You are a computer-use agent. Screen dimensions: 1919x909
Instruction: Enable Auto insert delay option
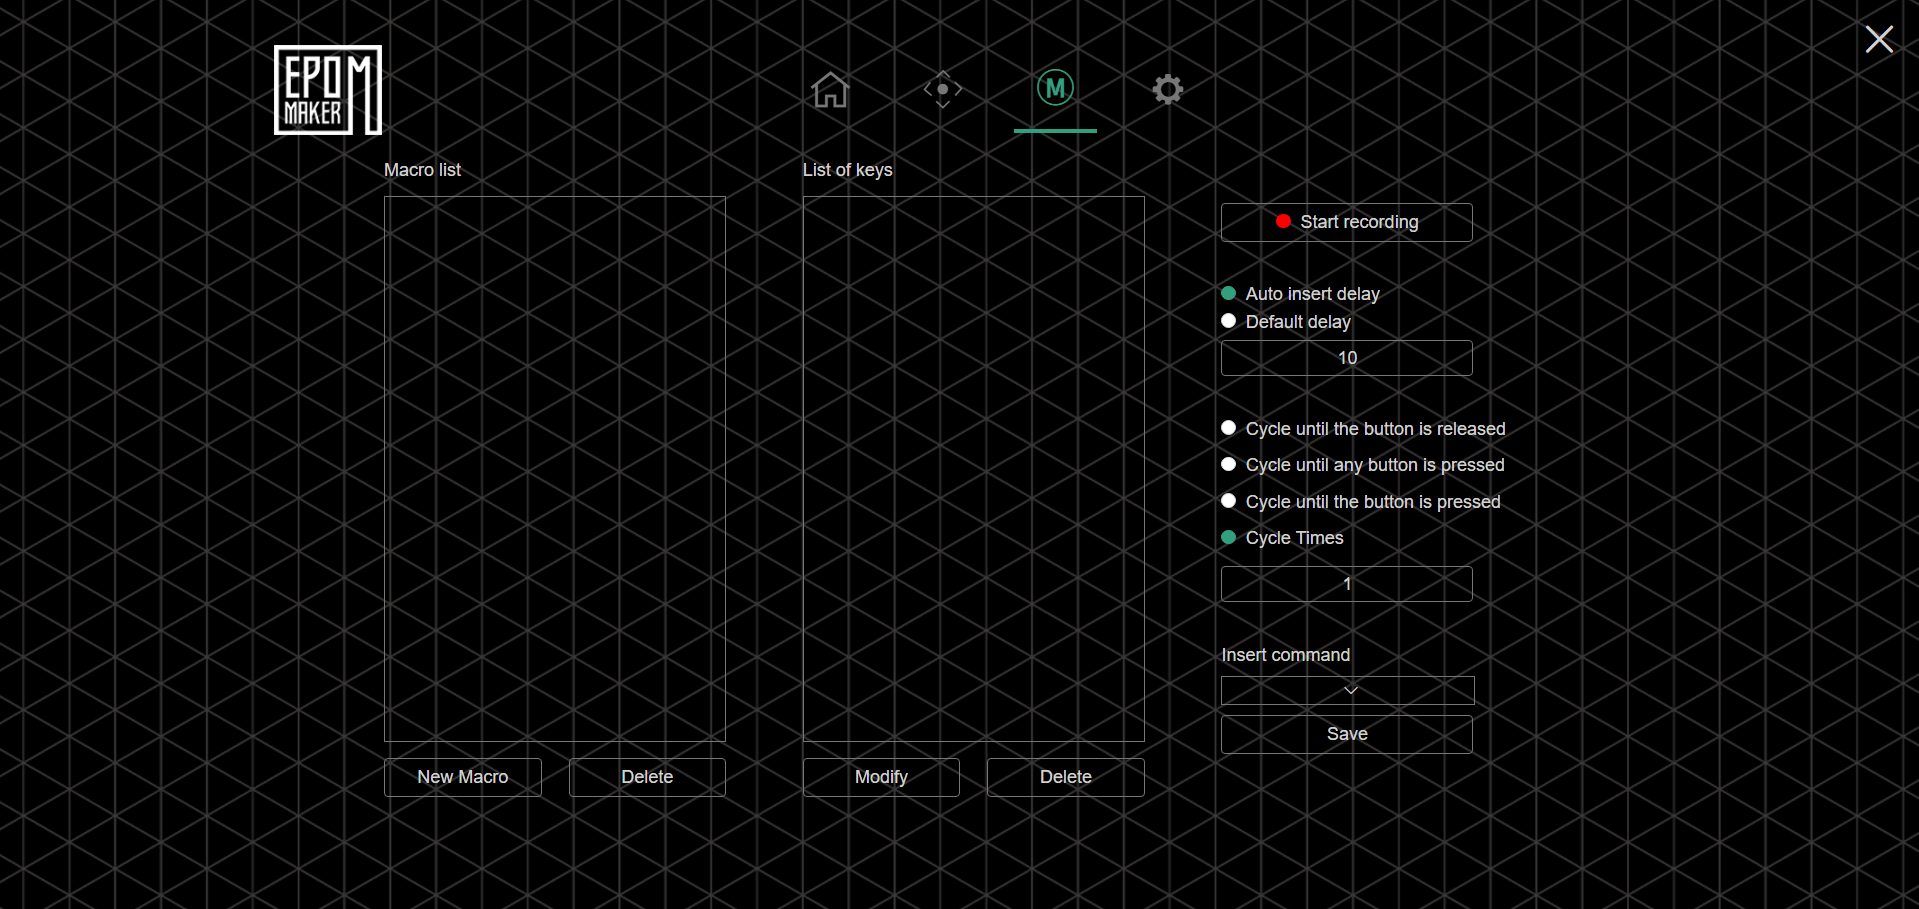[1229, 294]
